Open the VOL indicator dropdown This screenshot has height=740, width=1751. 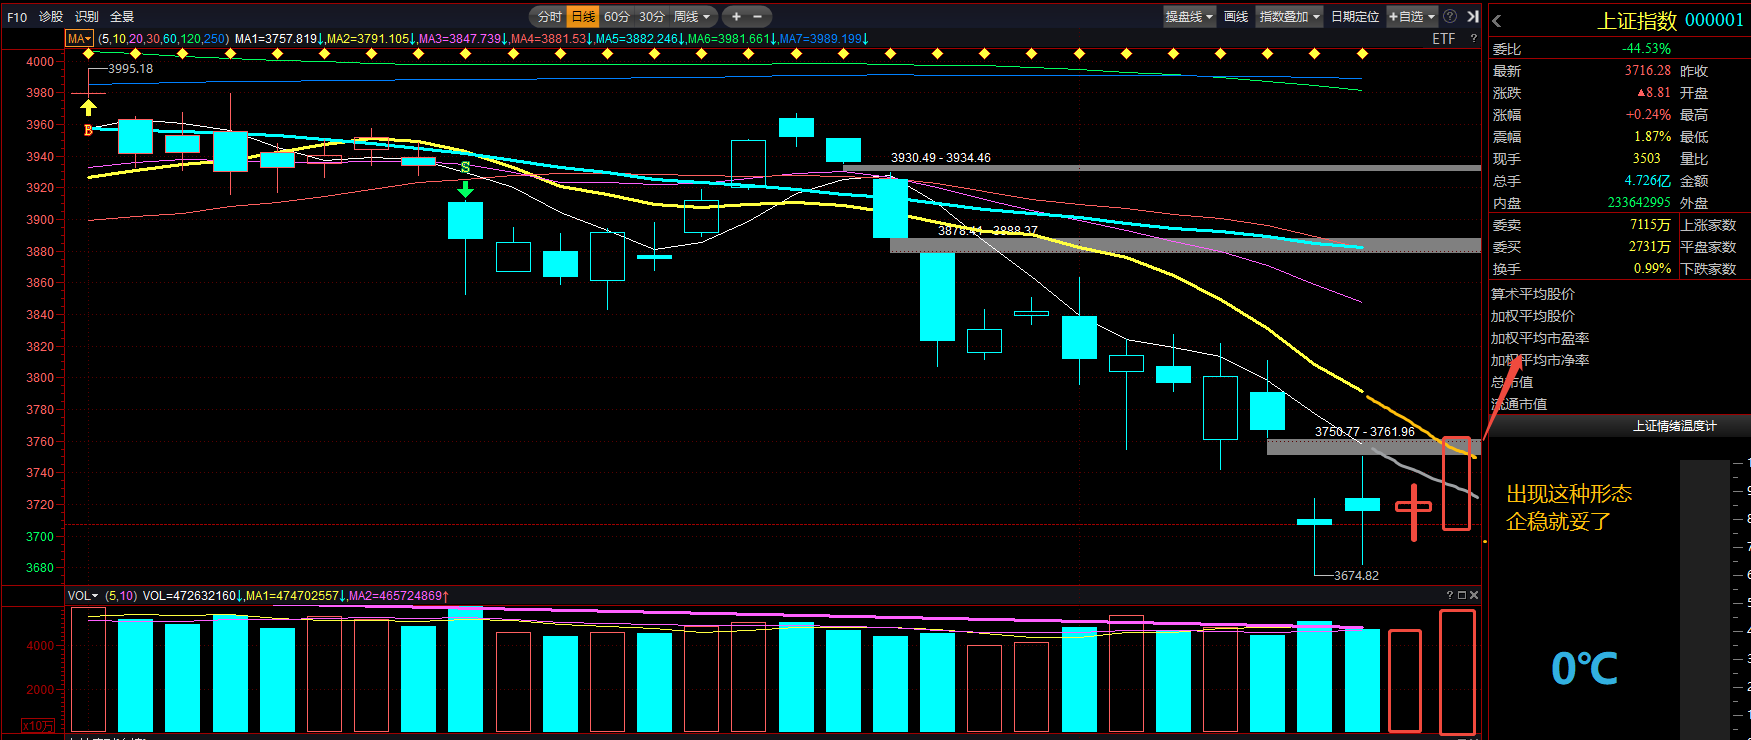[x=83, y=596]
